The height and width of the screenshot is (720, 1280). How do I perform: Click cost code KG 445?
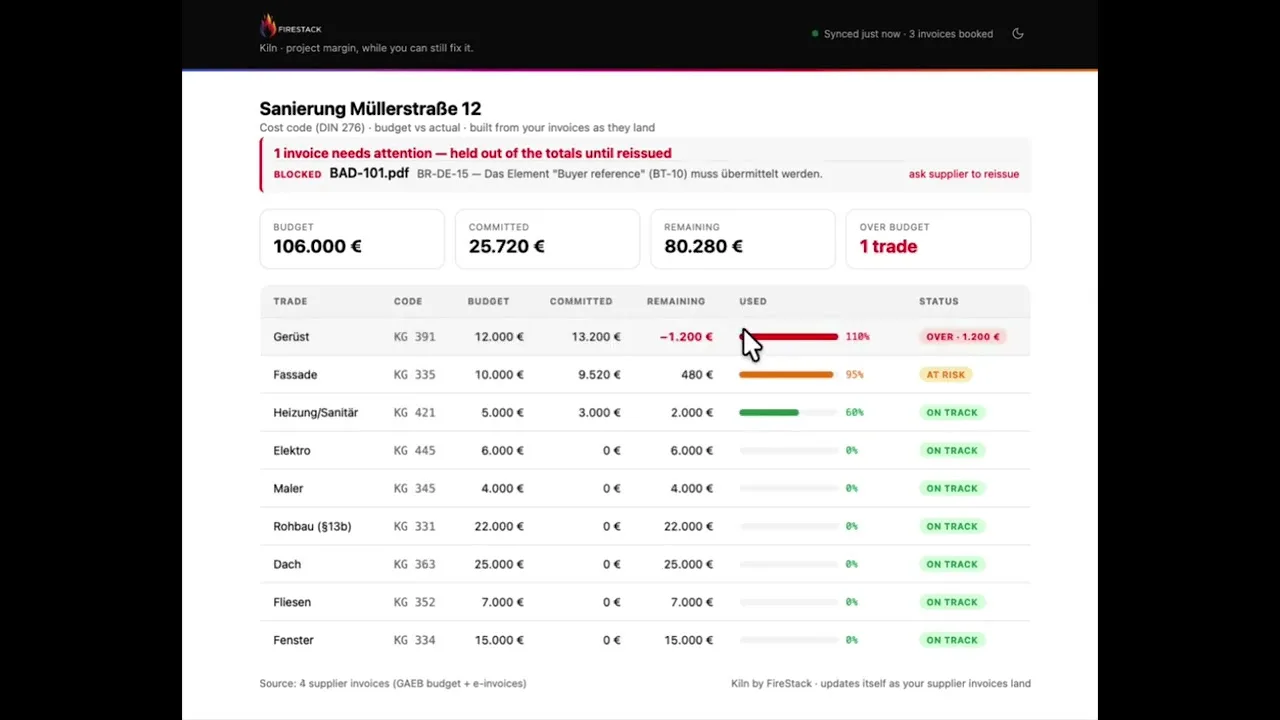tap(414, 451)
